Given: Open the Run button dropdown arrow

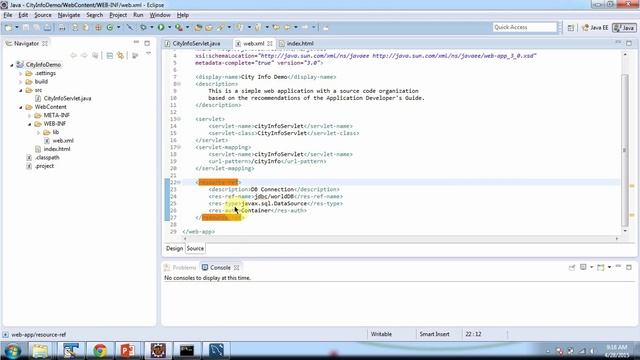Looking at the screenshot, I should click(169, 27).
